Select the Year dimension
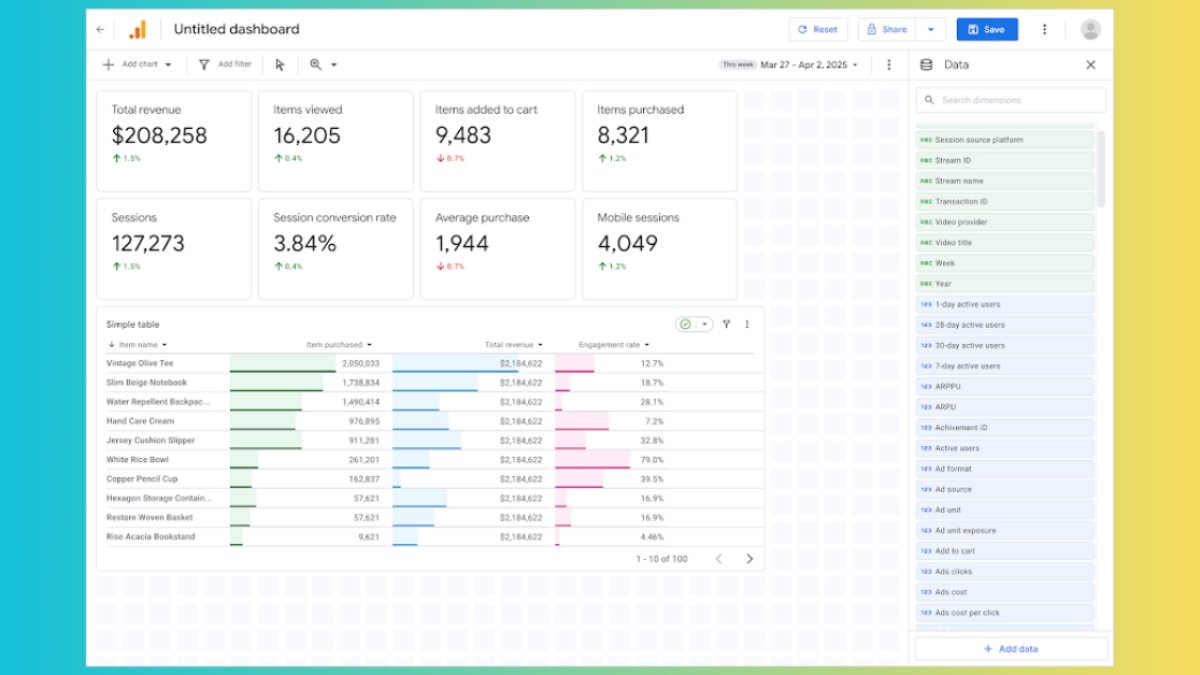Viewport: 1200px width, 675px height. point(1005,284)
